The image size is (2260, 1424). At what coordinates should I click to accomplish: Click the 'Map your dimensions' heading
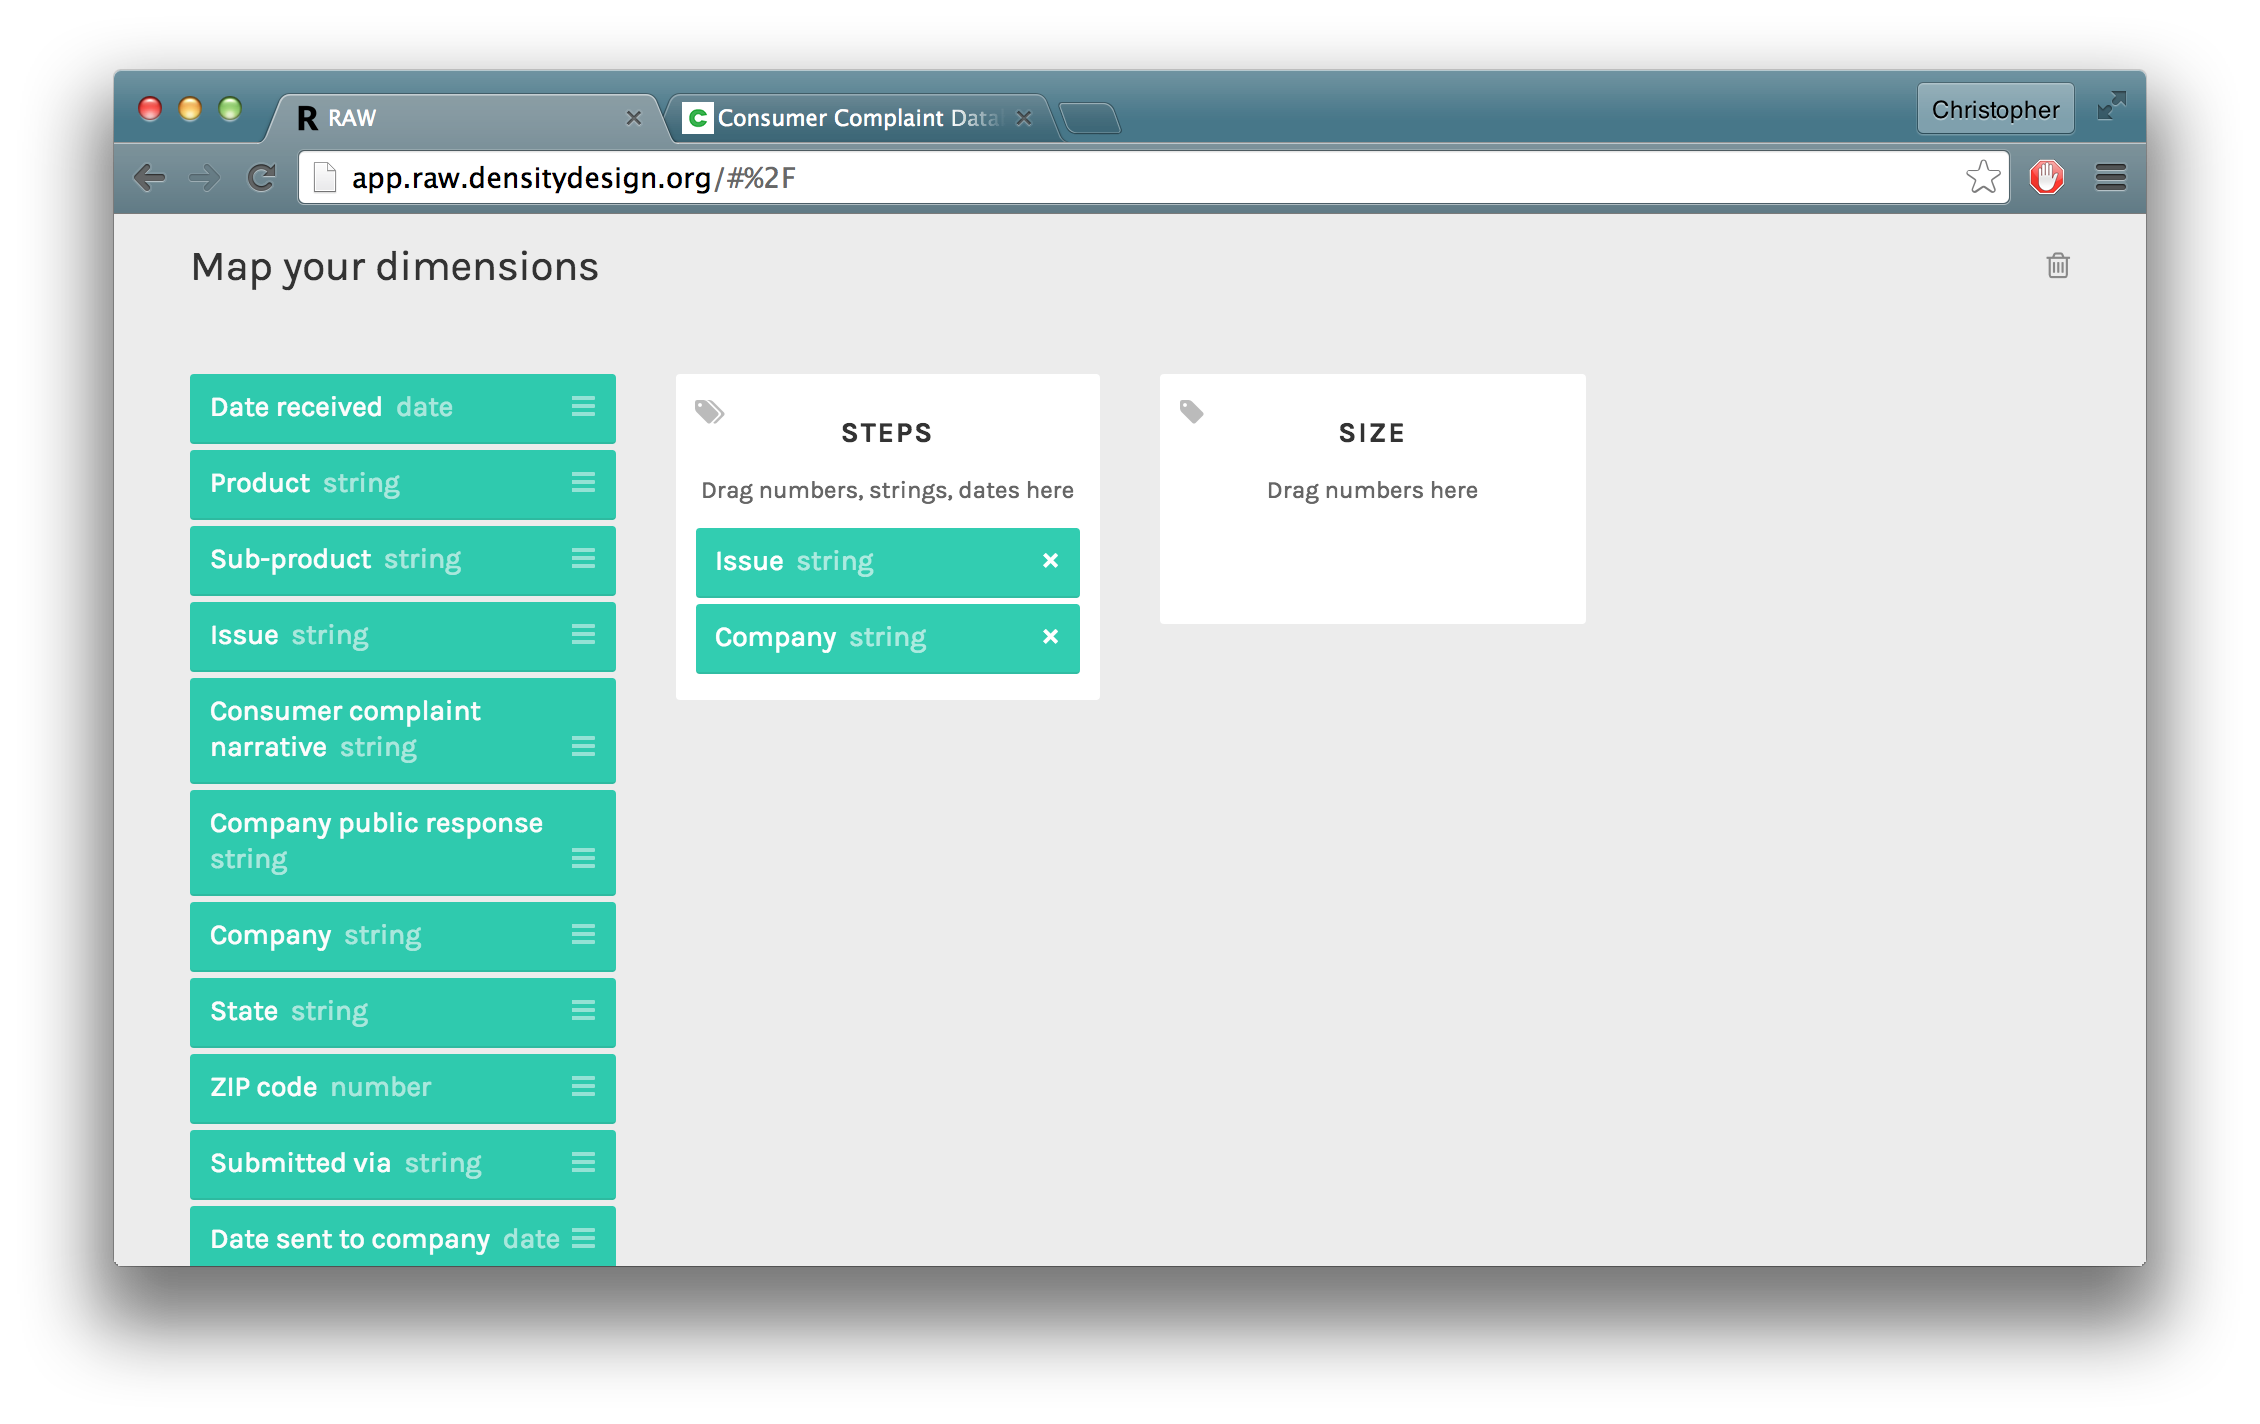pos(395,267)
